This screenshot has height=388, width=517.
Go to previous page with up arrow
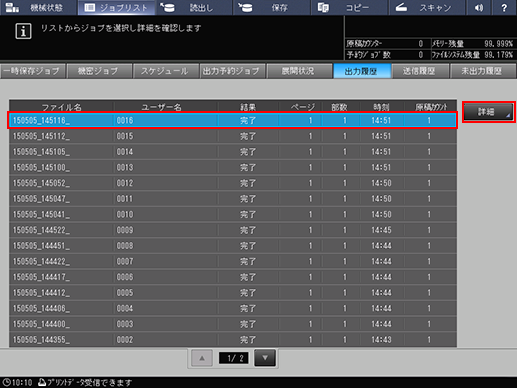pyautogui.click(x=202, y=358)
